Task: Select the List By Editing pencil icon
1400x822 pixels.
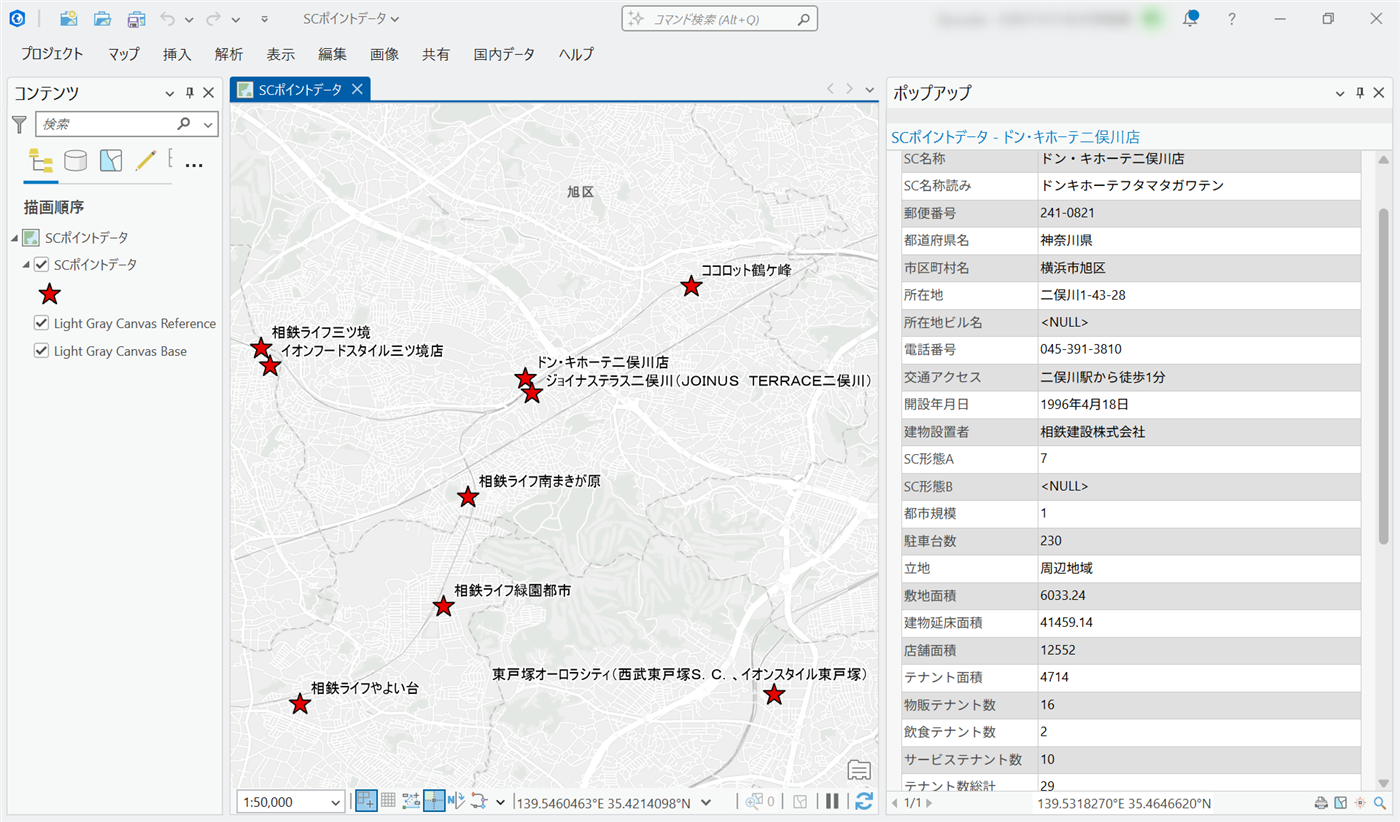Action: [146, 161]
